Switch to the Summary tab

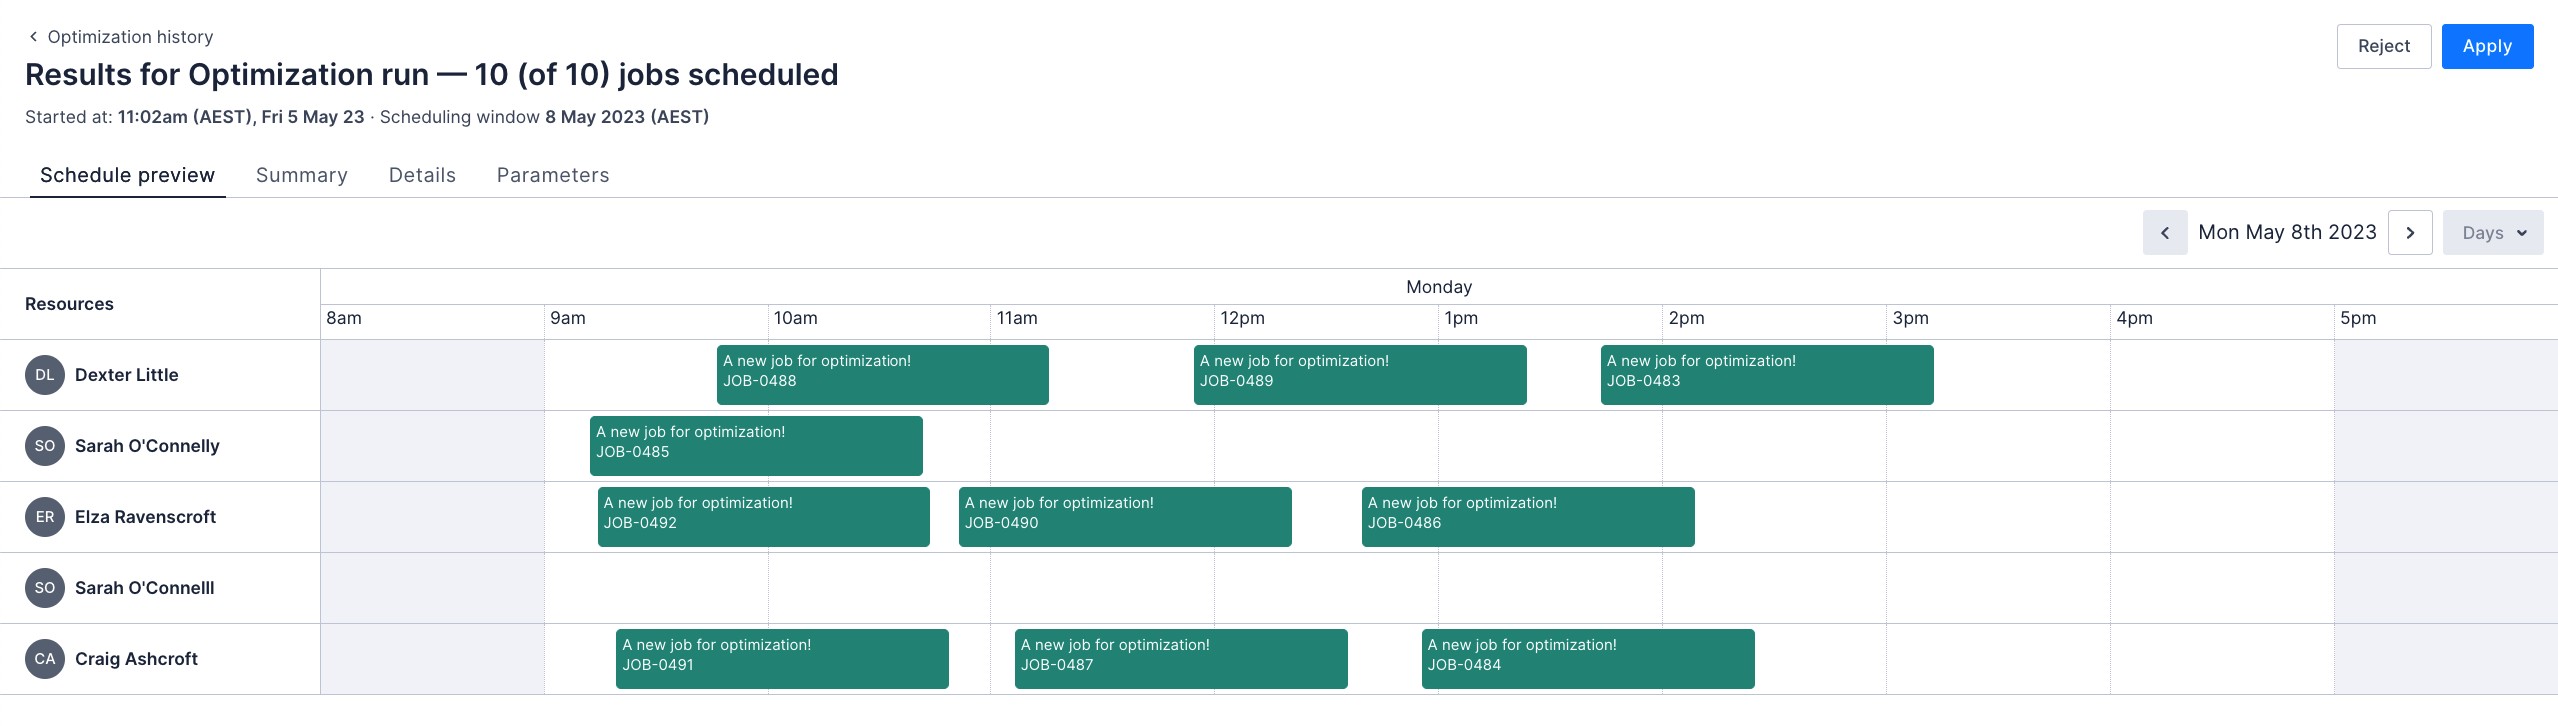click(x=302, y=175)
